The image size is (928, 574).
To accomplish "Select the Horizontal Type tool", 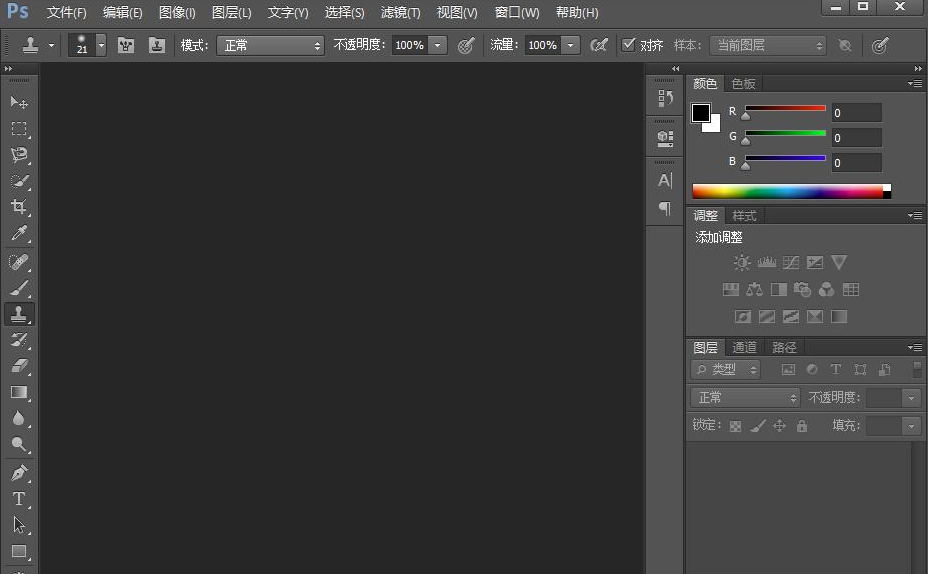I will (19, 498).
